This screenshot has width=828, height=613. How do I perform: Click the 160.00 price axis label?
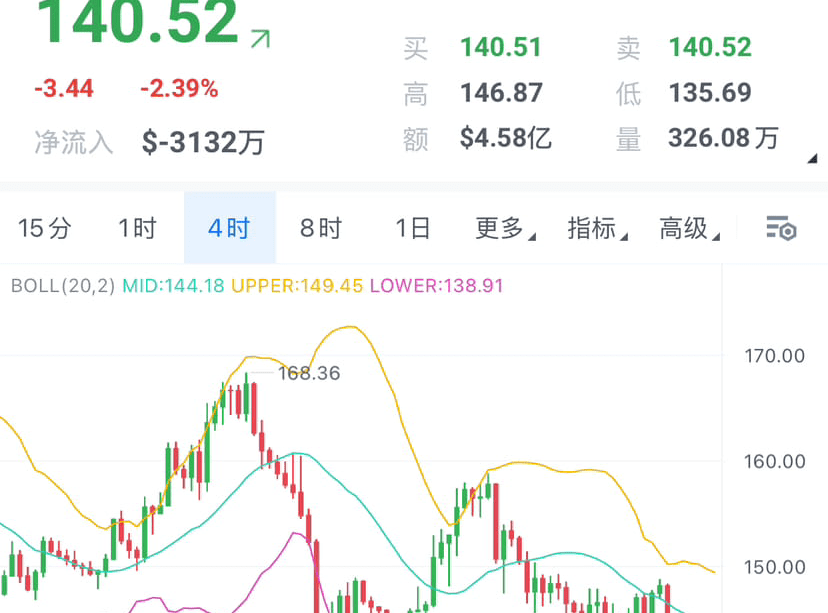[x=776, y=461]
